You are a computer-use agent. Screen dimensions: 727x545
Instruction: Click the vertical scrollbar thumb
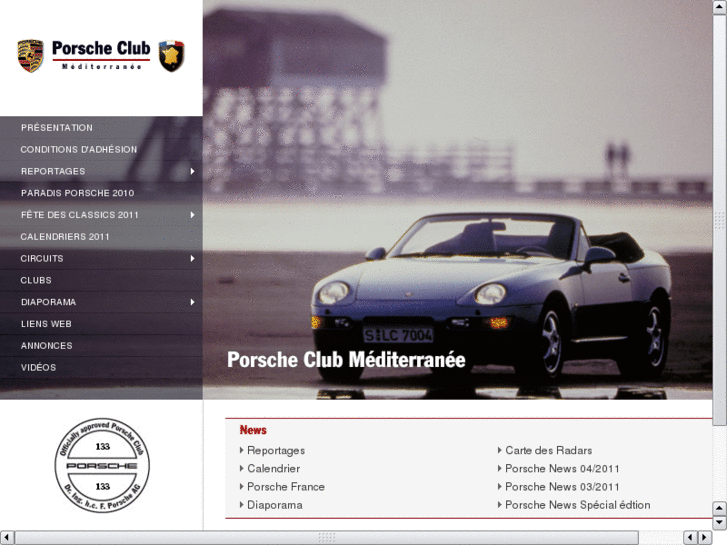[719, 219]
